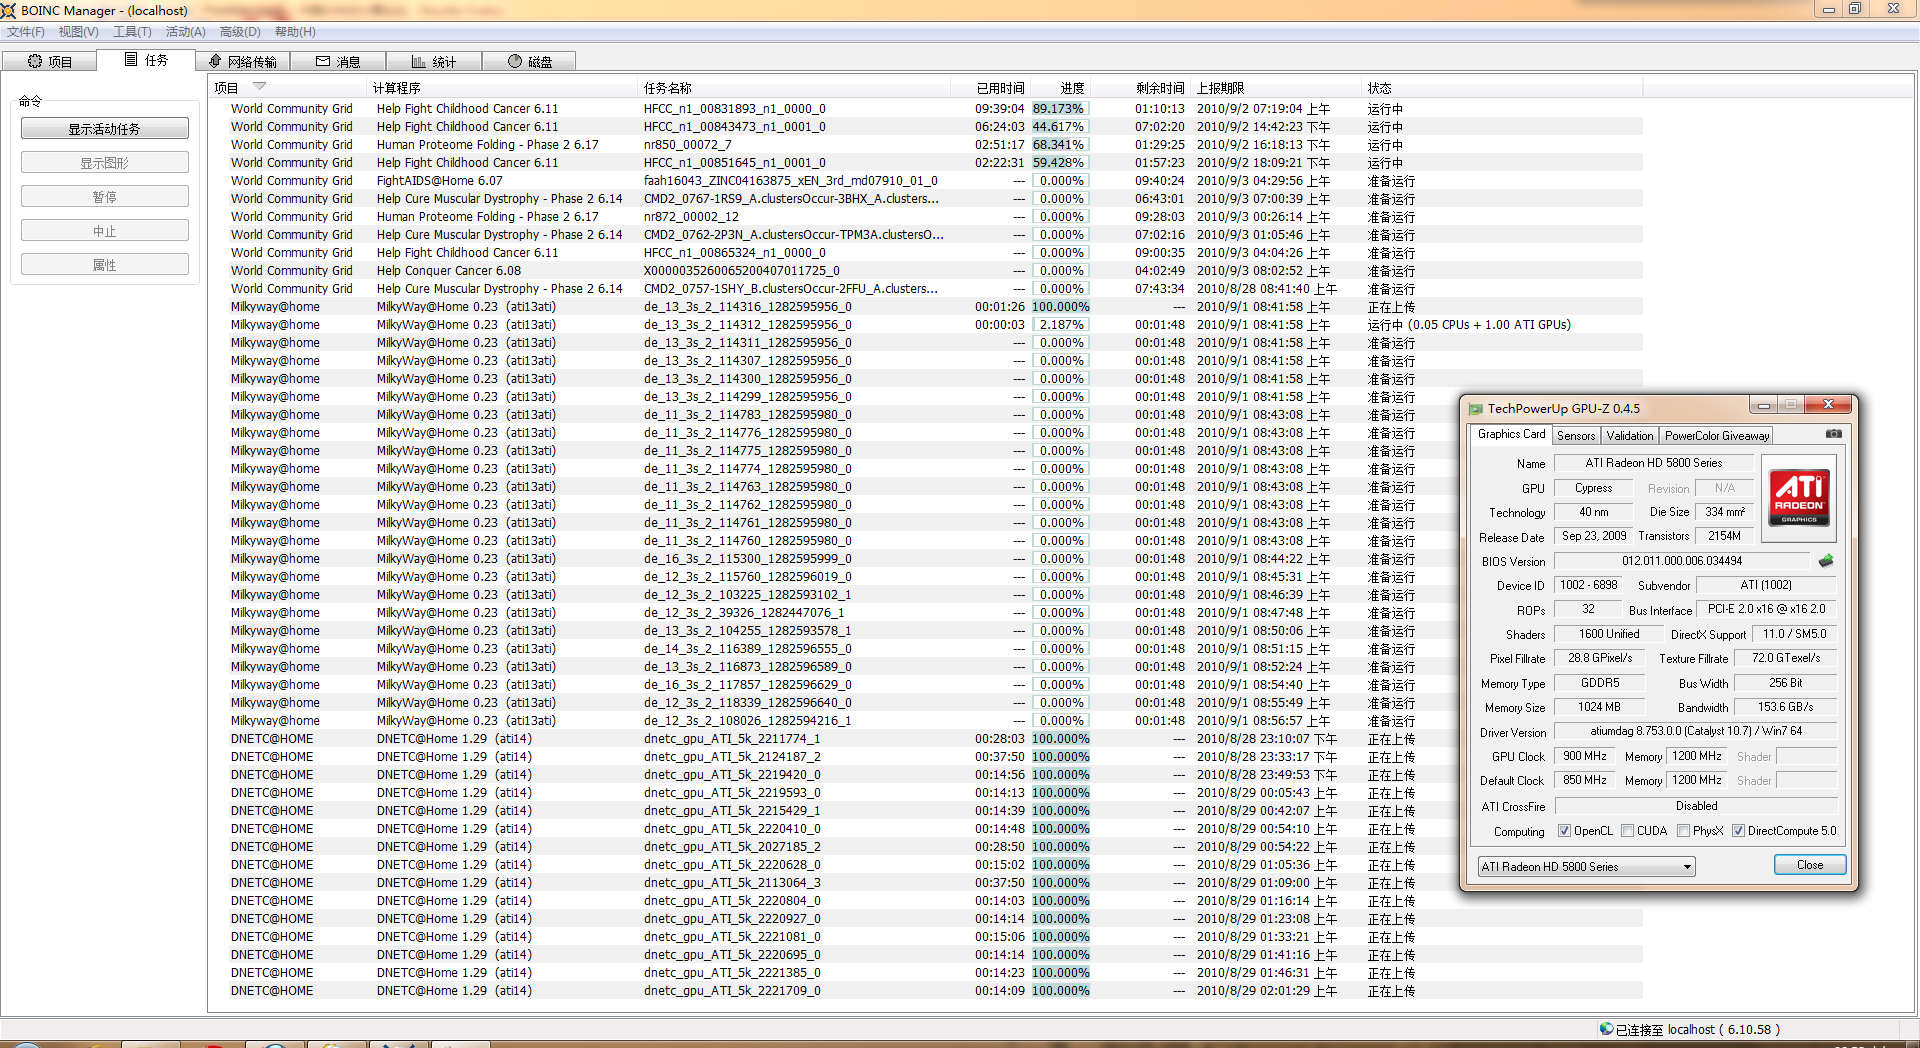Screen dimensions: 1920x1048
Task: Switch to the 项目 tab
Action: point(49,61)
